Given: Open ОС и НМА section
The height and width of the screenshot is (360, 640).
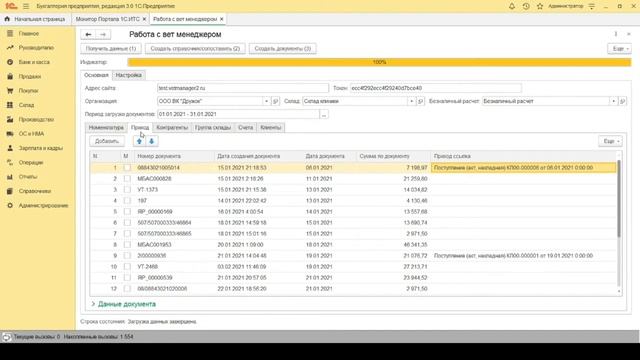Looking at the screenshot, I should point(31,134).
